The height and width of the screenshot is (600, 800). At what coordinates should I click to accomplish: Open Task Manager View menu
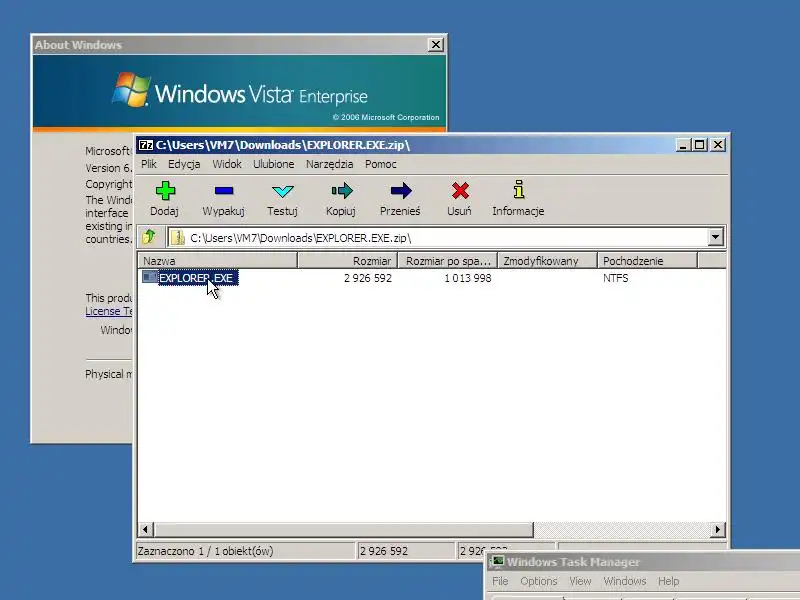tap(580, 581)
